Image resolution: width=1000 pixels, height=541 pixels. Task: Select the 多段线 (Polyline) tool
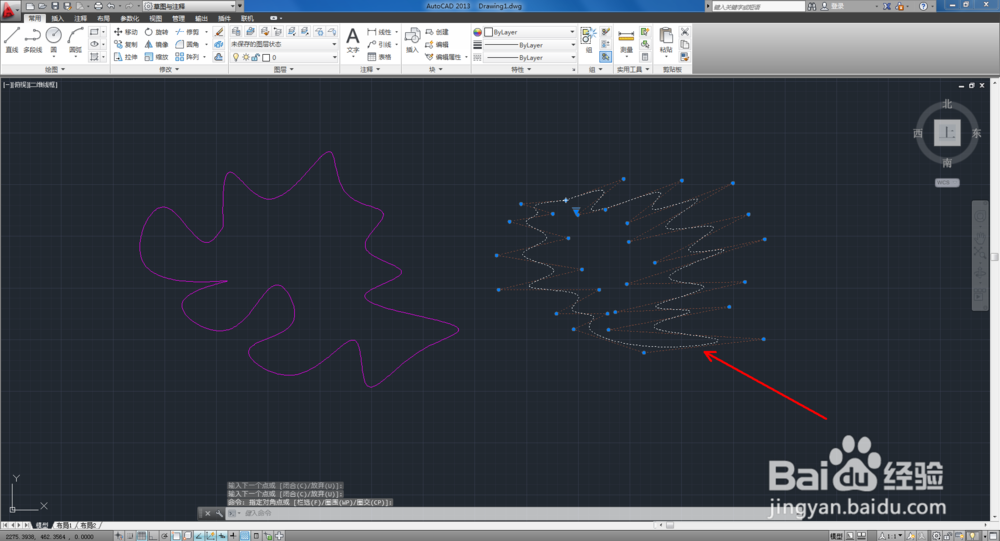point(33,40)
